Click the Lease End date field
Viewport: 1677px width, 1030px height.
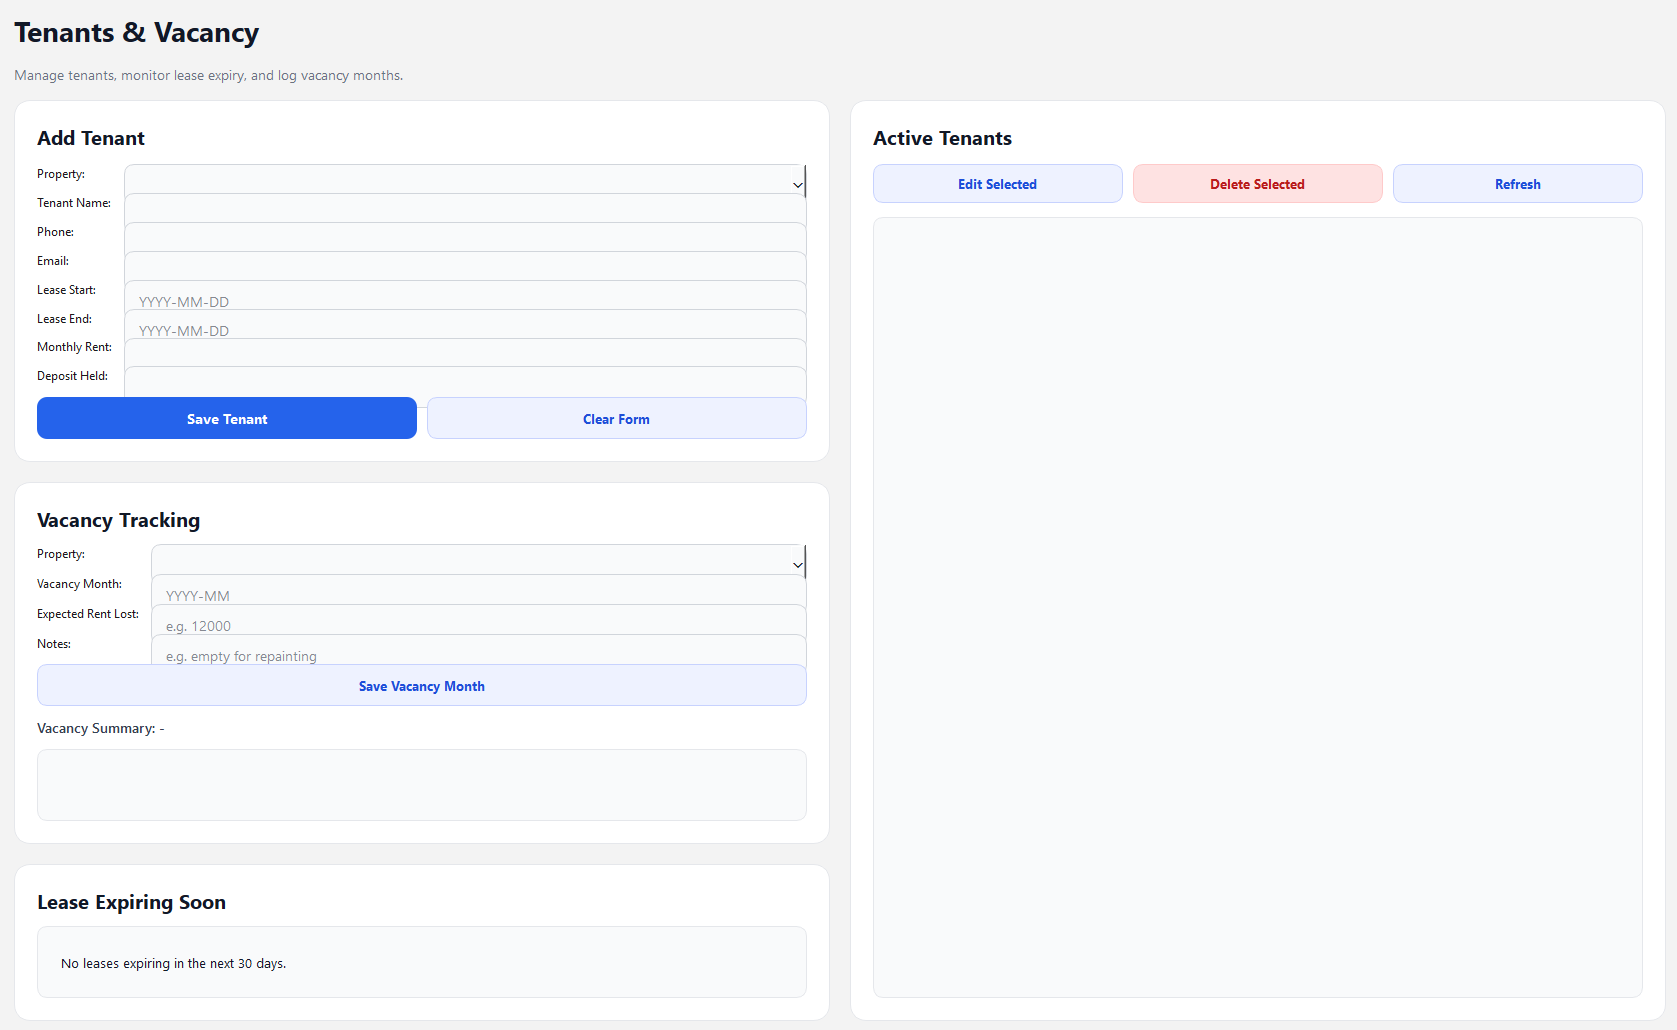(465, 324)
